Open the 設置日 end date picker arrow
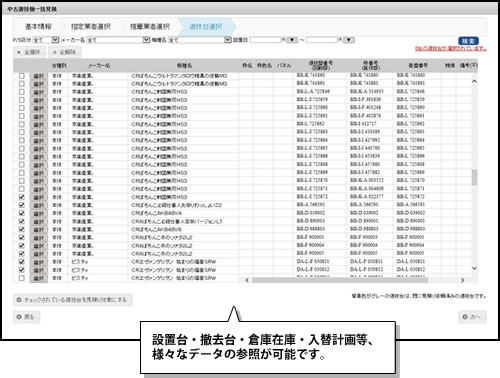 point(349,40)
